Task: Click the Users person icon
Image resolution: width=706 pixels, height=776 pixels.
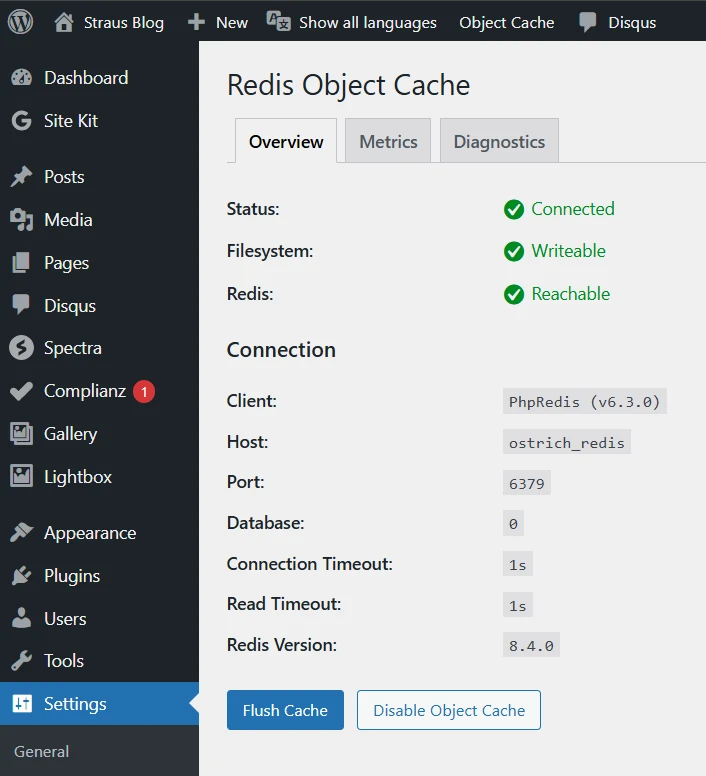Action: click(x=22, y=619)
